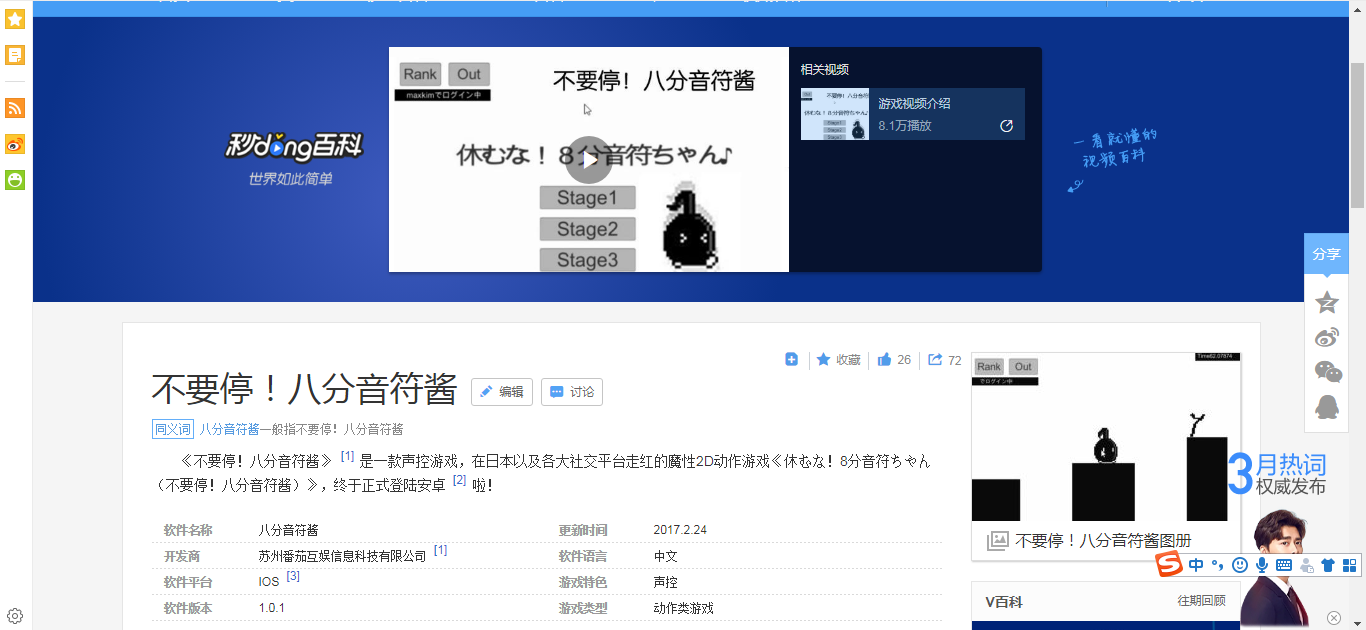Click the 秒懂百科 logo
Viewport: 1366px width, 630px height.
pyautogui.click(x=292, y=147)
